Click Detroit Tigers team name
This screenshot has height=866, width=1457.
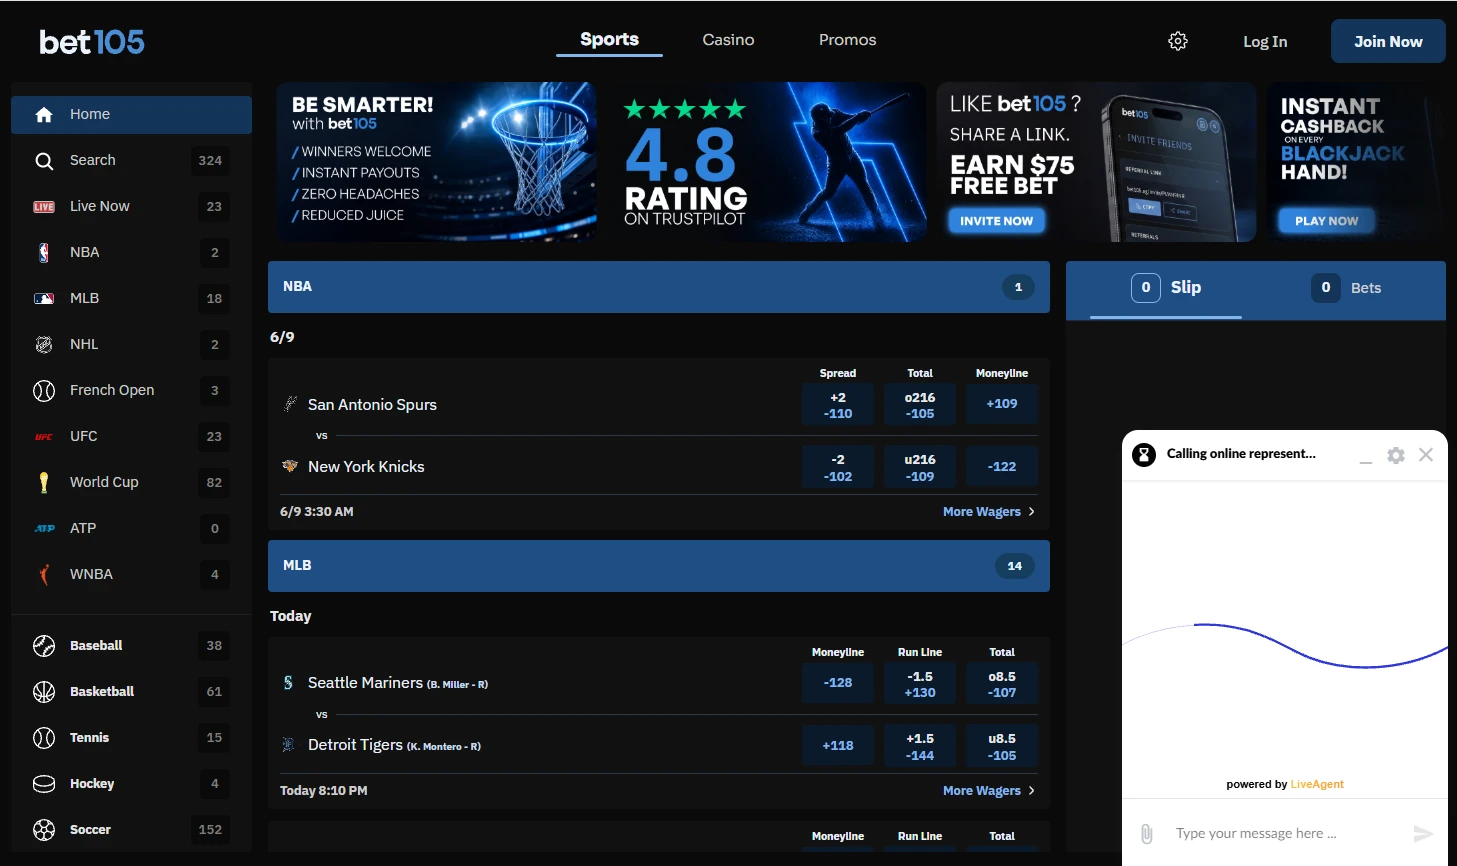(x=355, y=745)
